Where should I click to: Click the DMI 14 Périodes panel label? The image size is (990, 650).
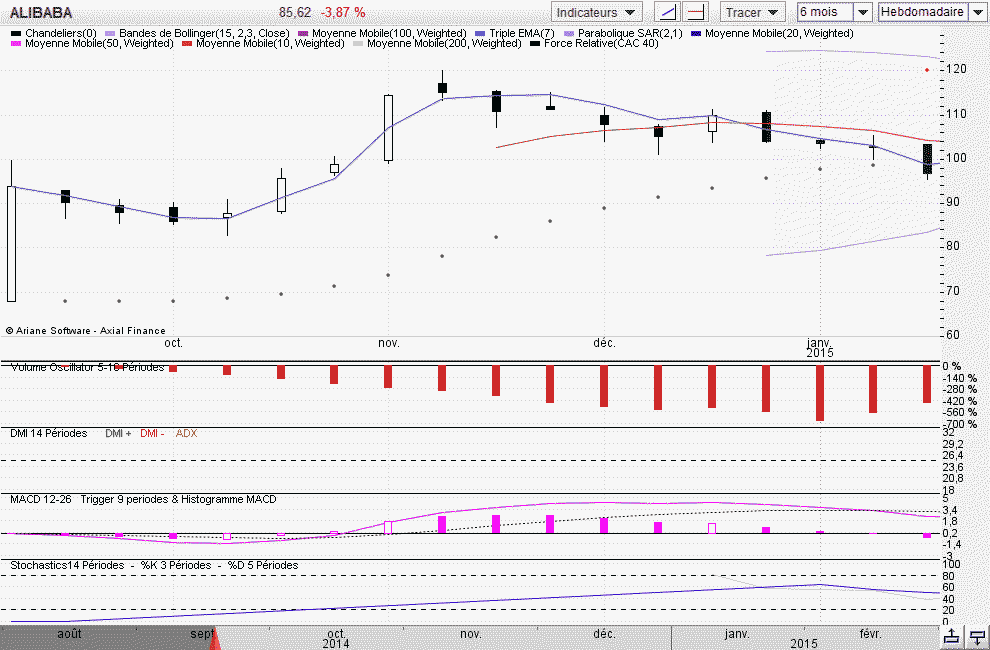(49, 433)
